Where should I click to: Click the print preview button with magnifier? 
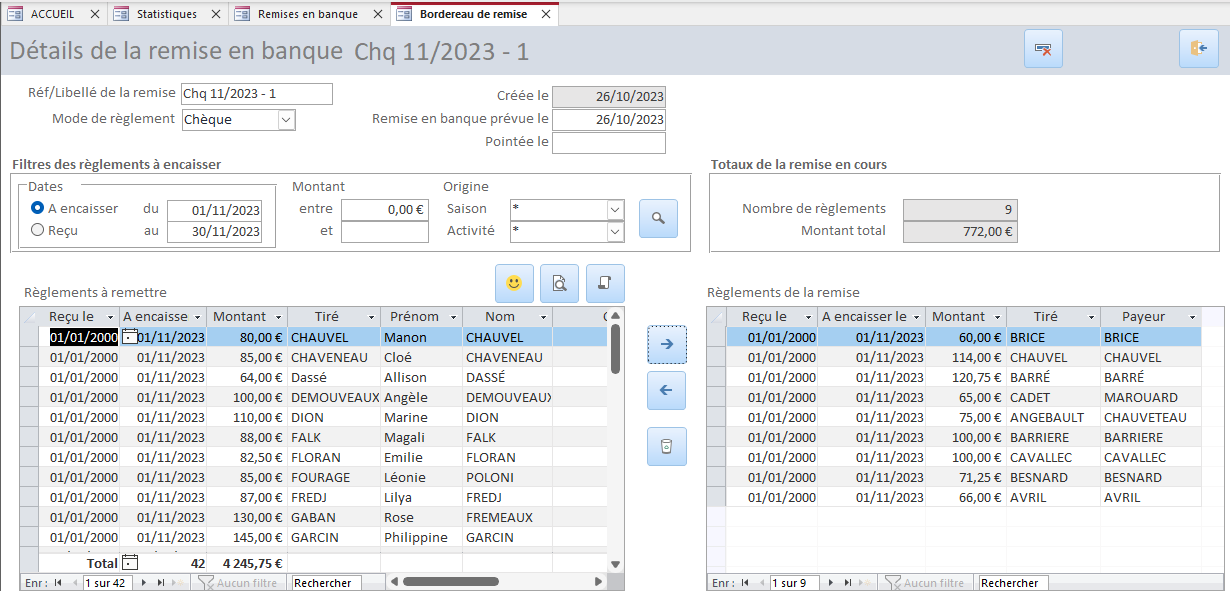click(560, 284)
